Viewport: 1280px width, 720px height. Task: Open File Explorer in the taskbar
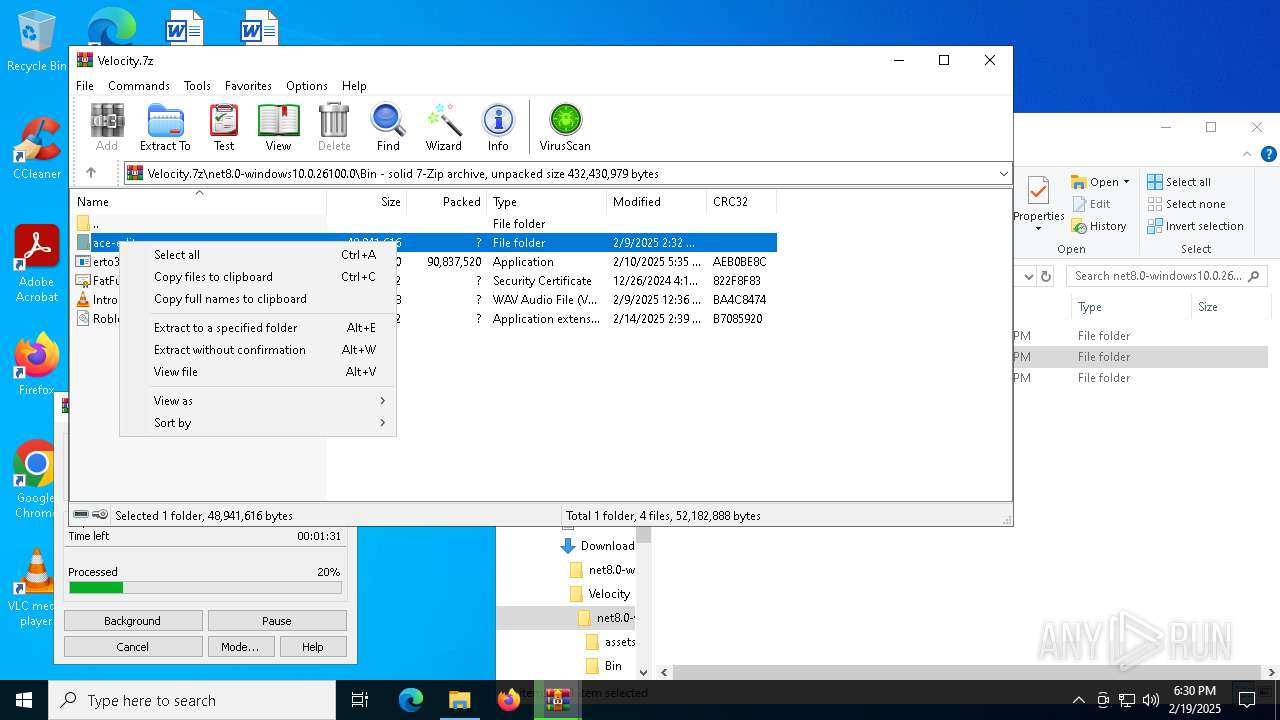pos(459,700)
